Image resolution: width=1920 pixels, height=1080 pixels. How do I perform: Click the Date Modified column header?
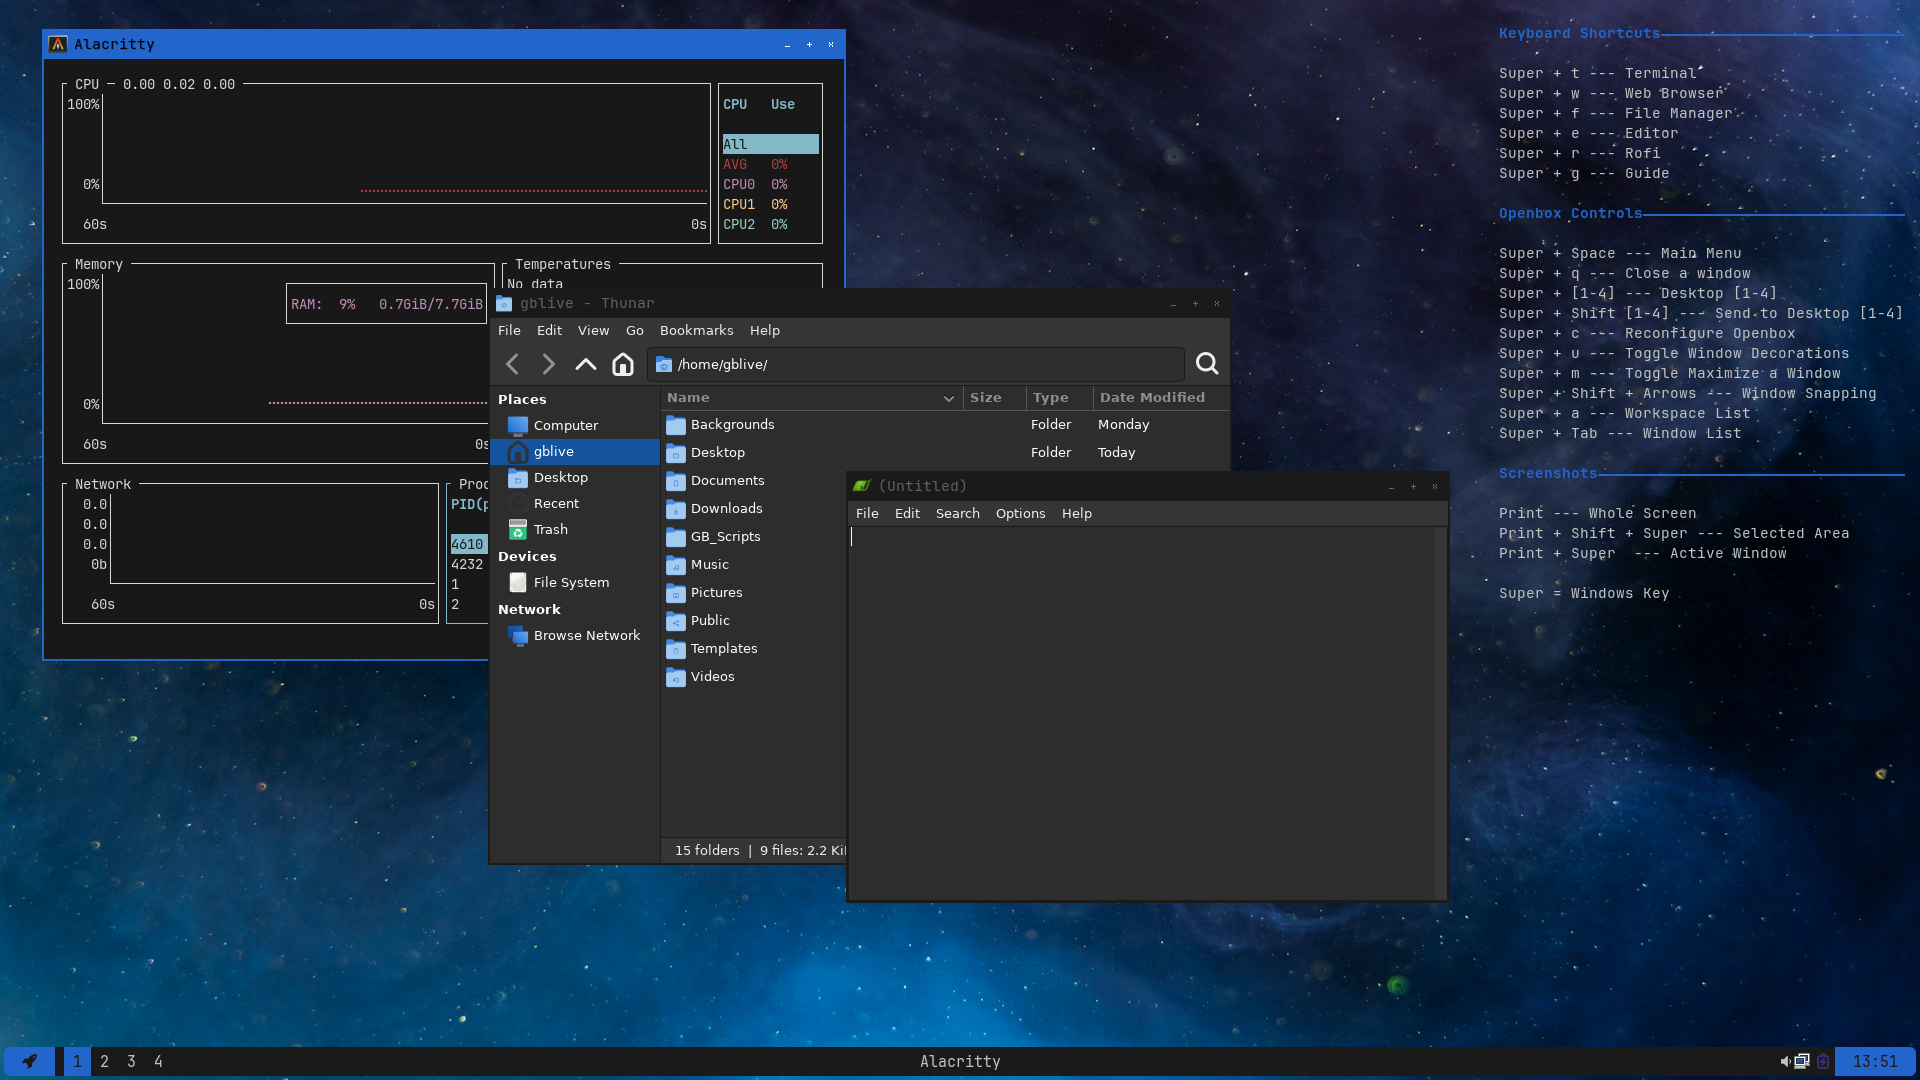[x=1152, y=398]
